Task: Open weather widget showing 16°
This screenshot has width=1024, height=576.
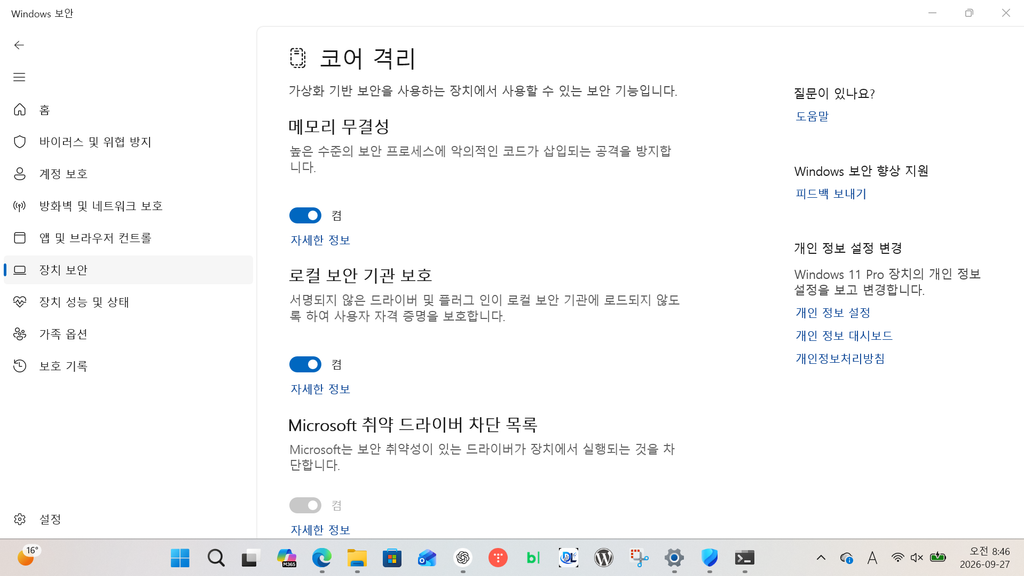Action: pyautogui.click(x=27, y=557)
